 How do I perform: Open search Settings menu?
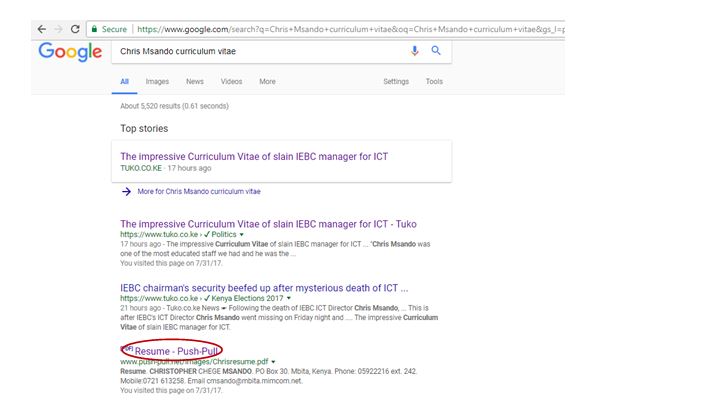click(396, 81)
